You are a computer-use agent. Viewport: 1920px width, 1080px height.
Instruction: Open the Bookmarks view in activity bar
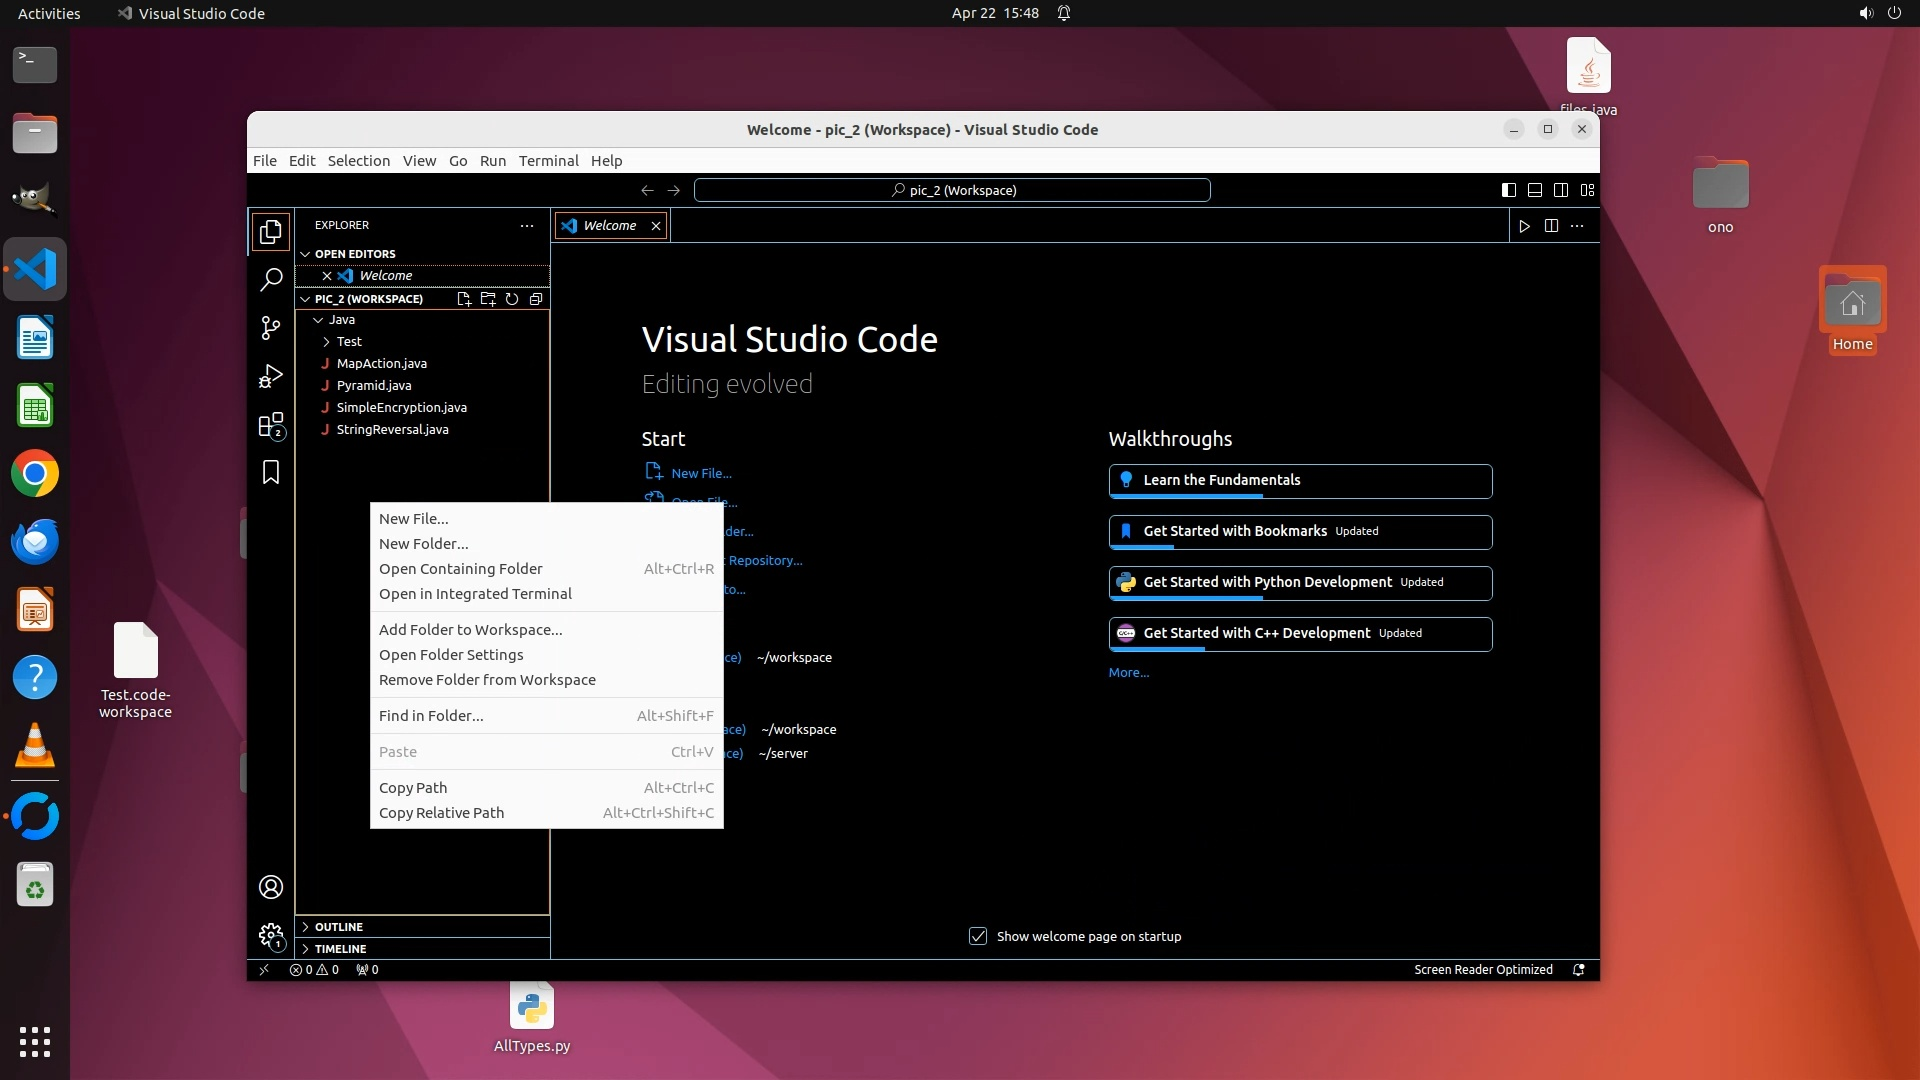(x=271, y=472)
